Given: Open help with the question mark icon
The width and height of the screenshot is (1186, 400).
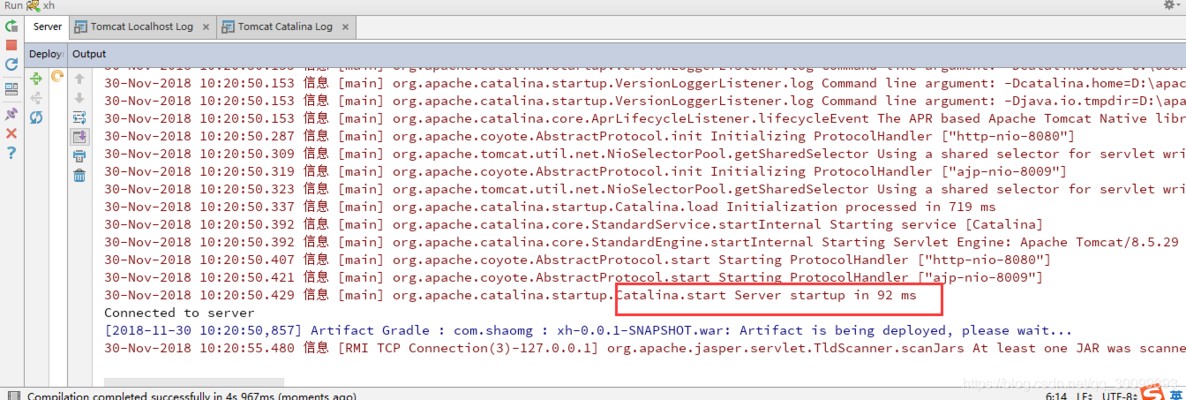Looking at the screenshot, I should pos(11,152).
